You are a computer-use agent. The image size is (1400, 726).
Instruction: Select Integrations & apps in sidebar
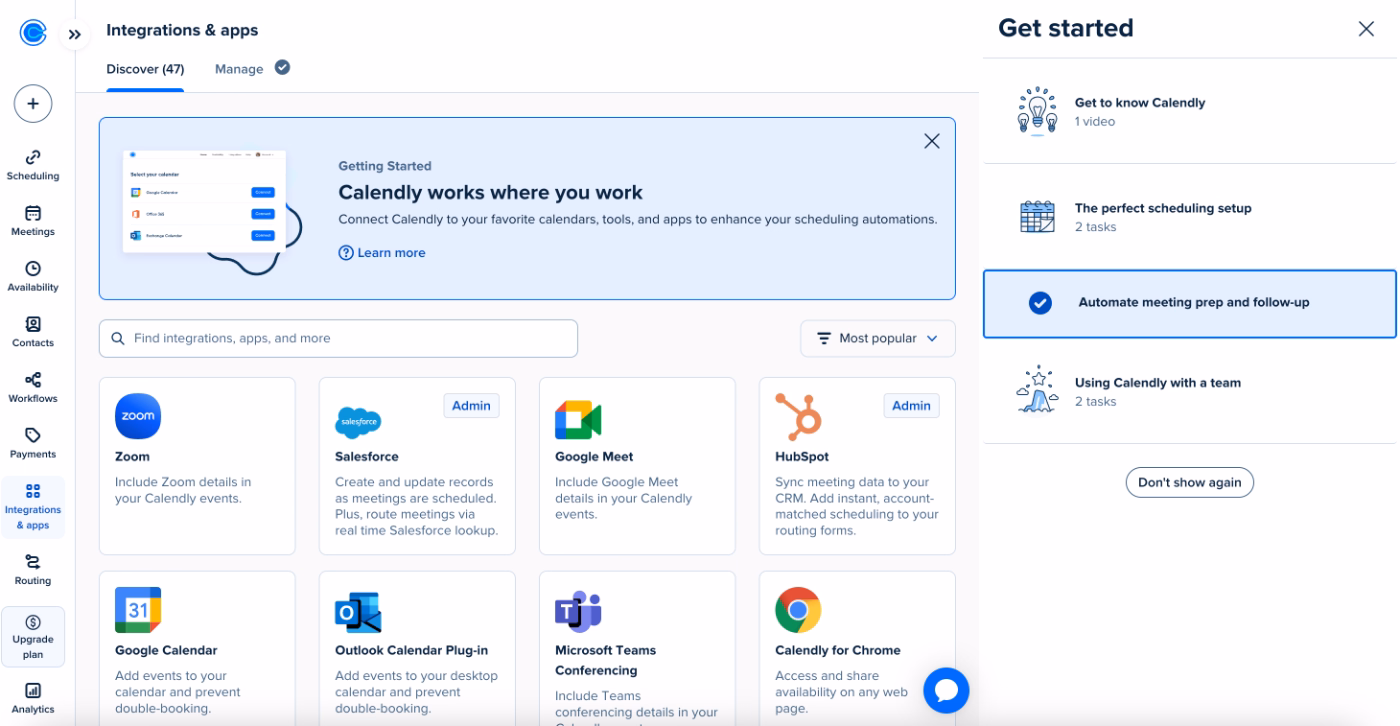[x=33, y=507]
